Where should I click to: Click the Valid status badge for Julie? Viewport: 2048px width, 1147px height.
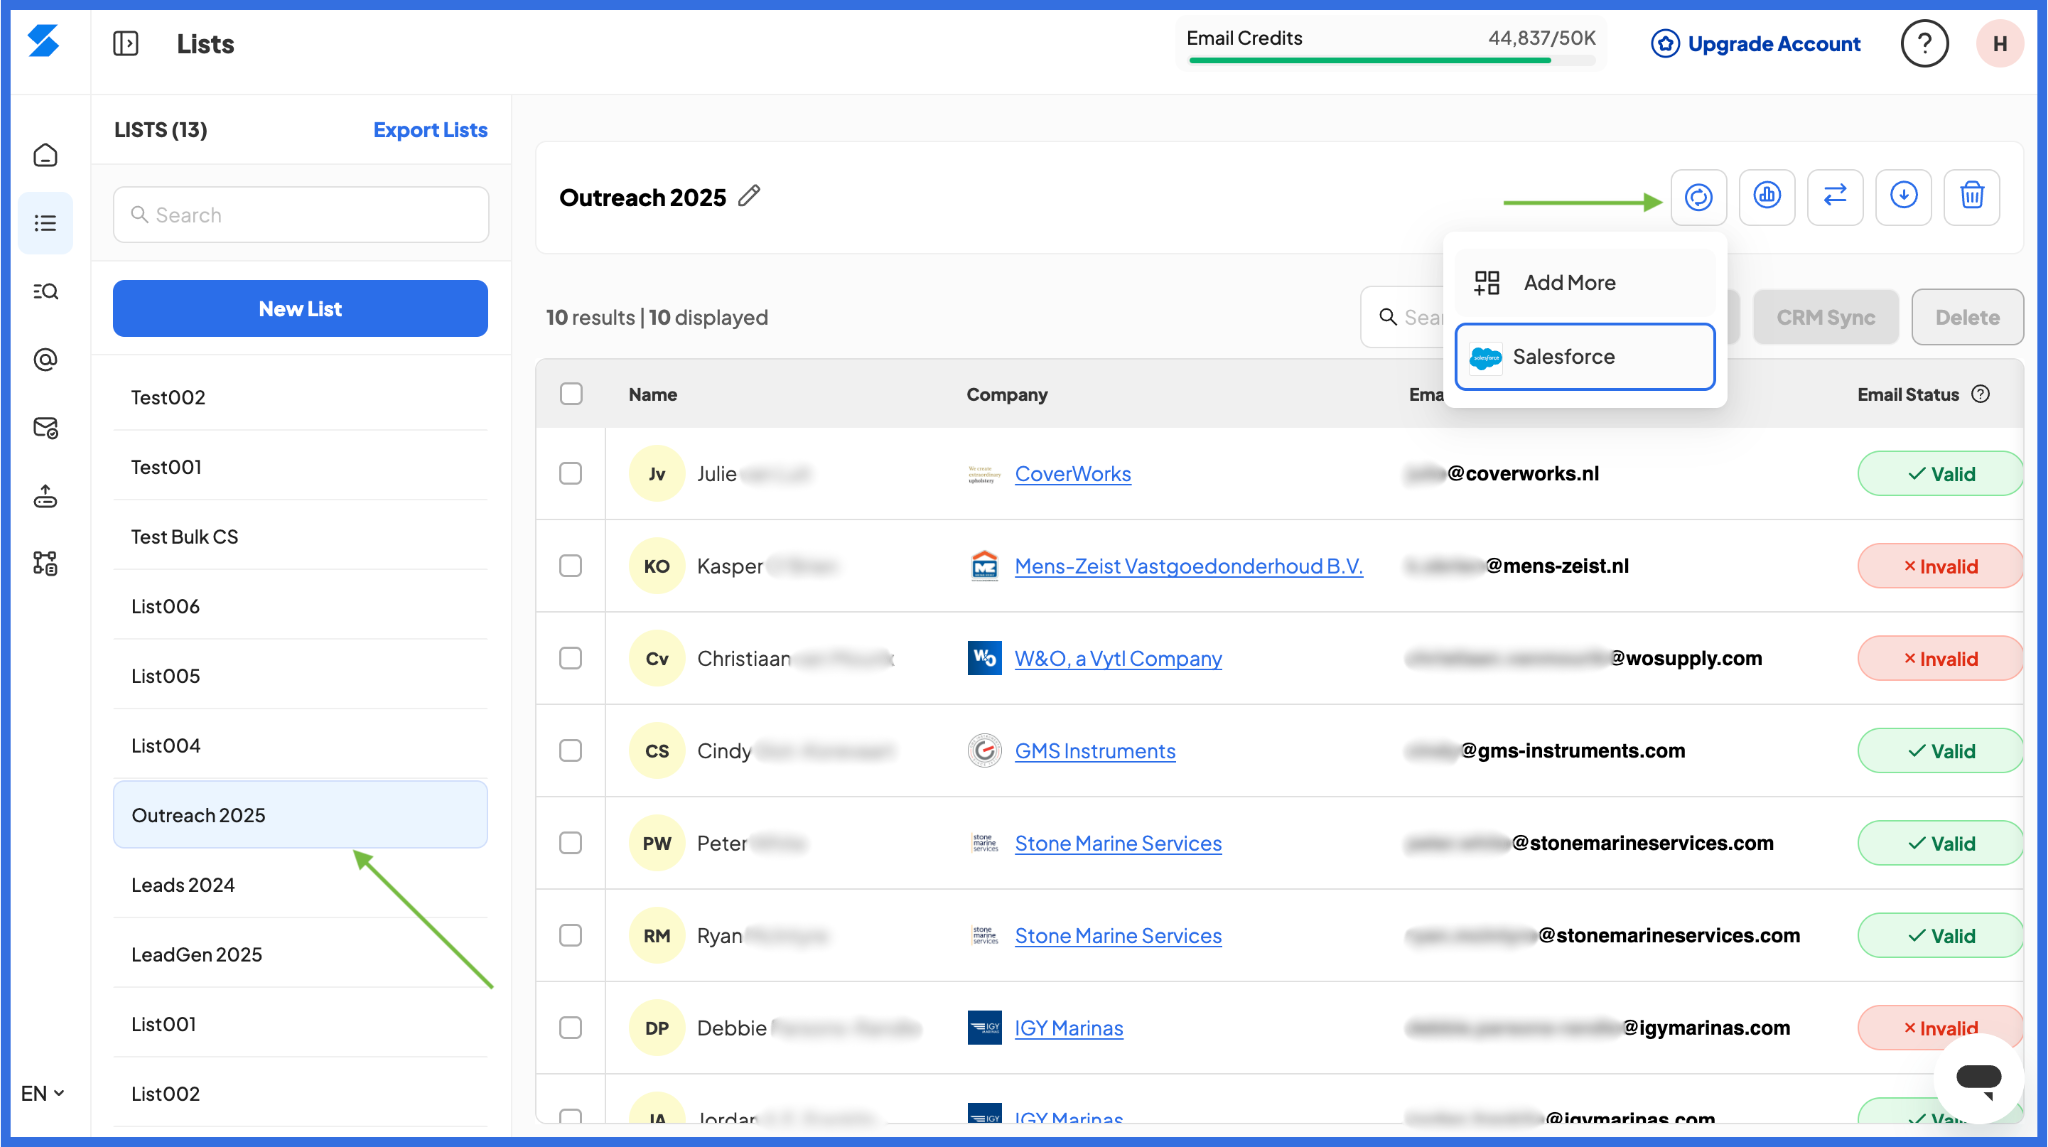click(x=1941, y=474)
